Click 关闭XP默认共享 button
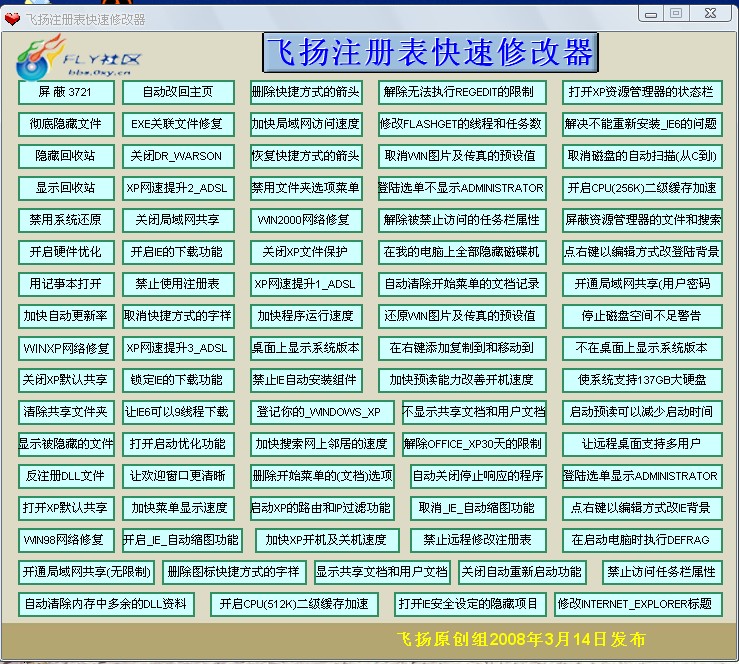The height and width of the screenshot is (664, 739). [66, 381]
